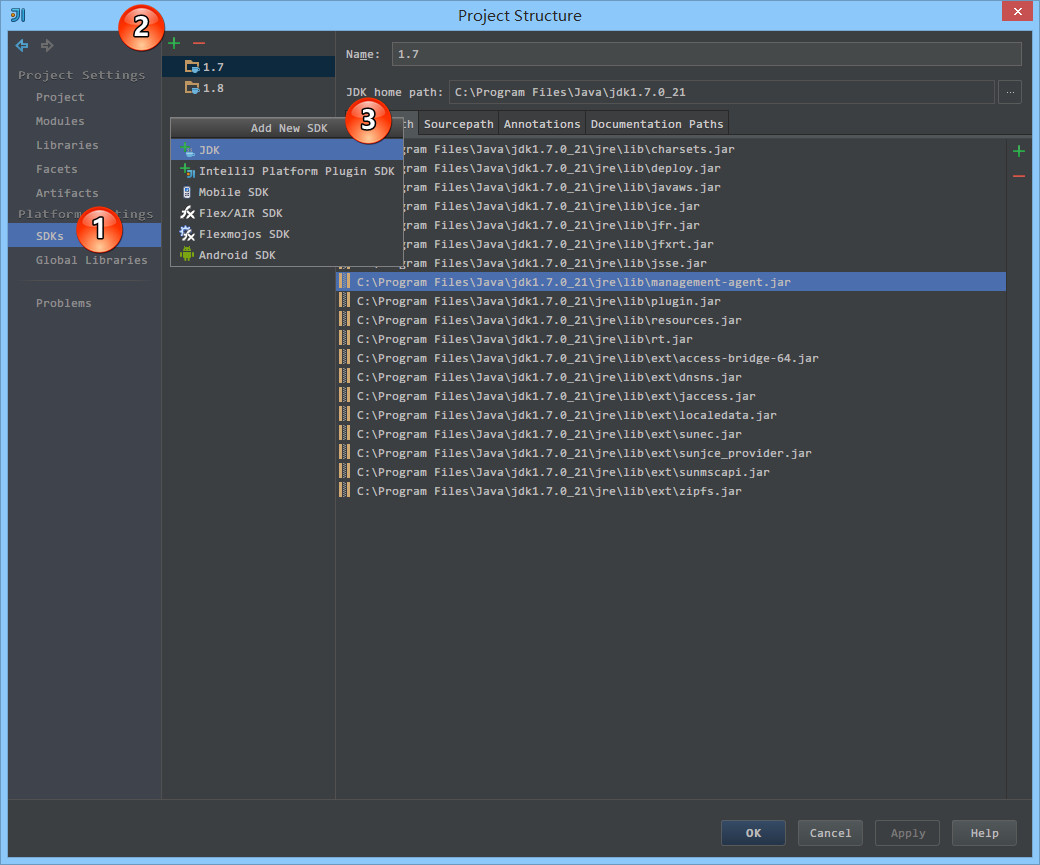Browse for the JDK home path
This screenshot has width=1040, height=865.
(x=1010, y=92)
